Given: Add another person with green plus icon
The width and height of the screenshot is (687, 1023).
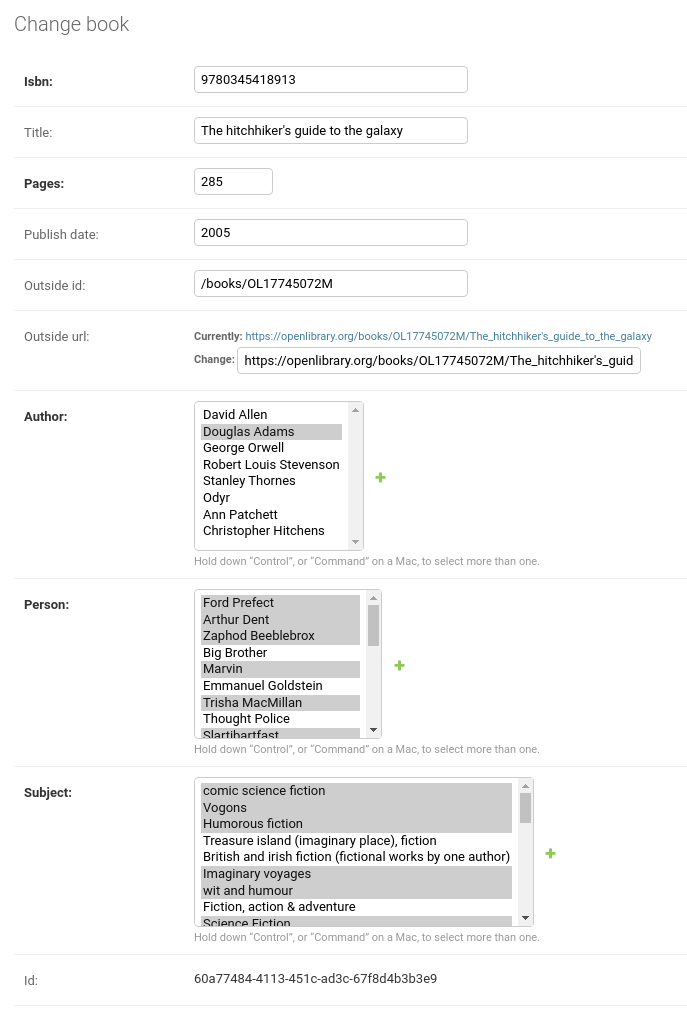Looking at the screenshot, I should [x=399, y=665].
